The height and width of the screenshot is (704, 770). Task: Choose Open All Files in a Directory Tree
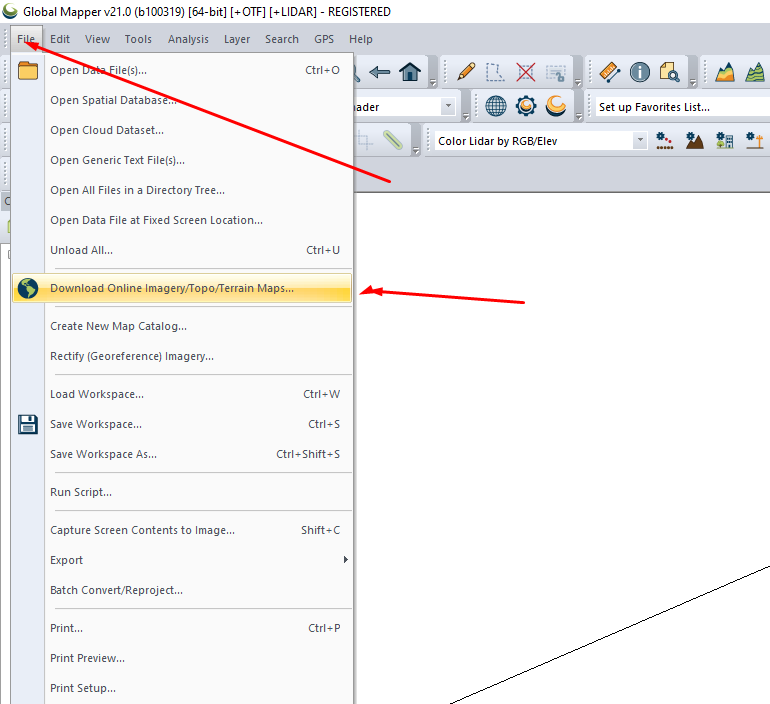point(182,190)
